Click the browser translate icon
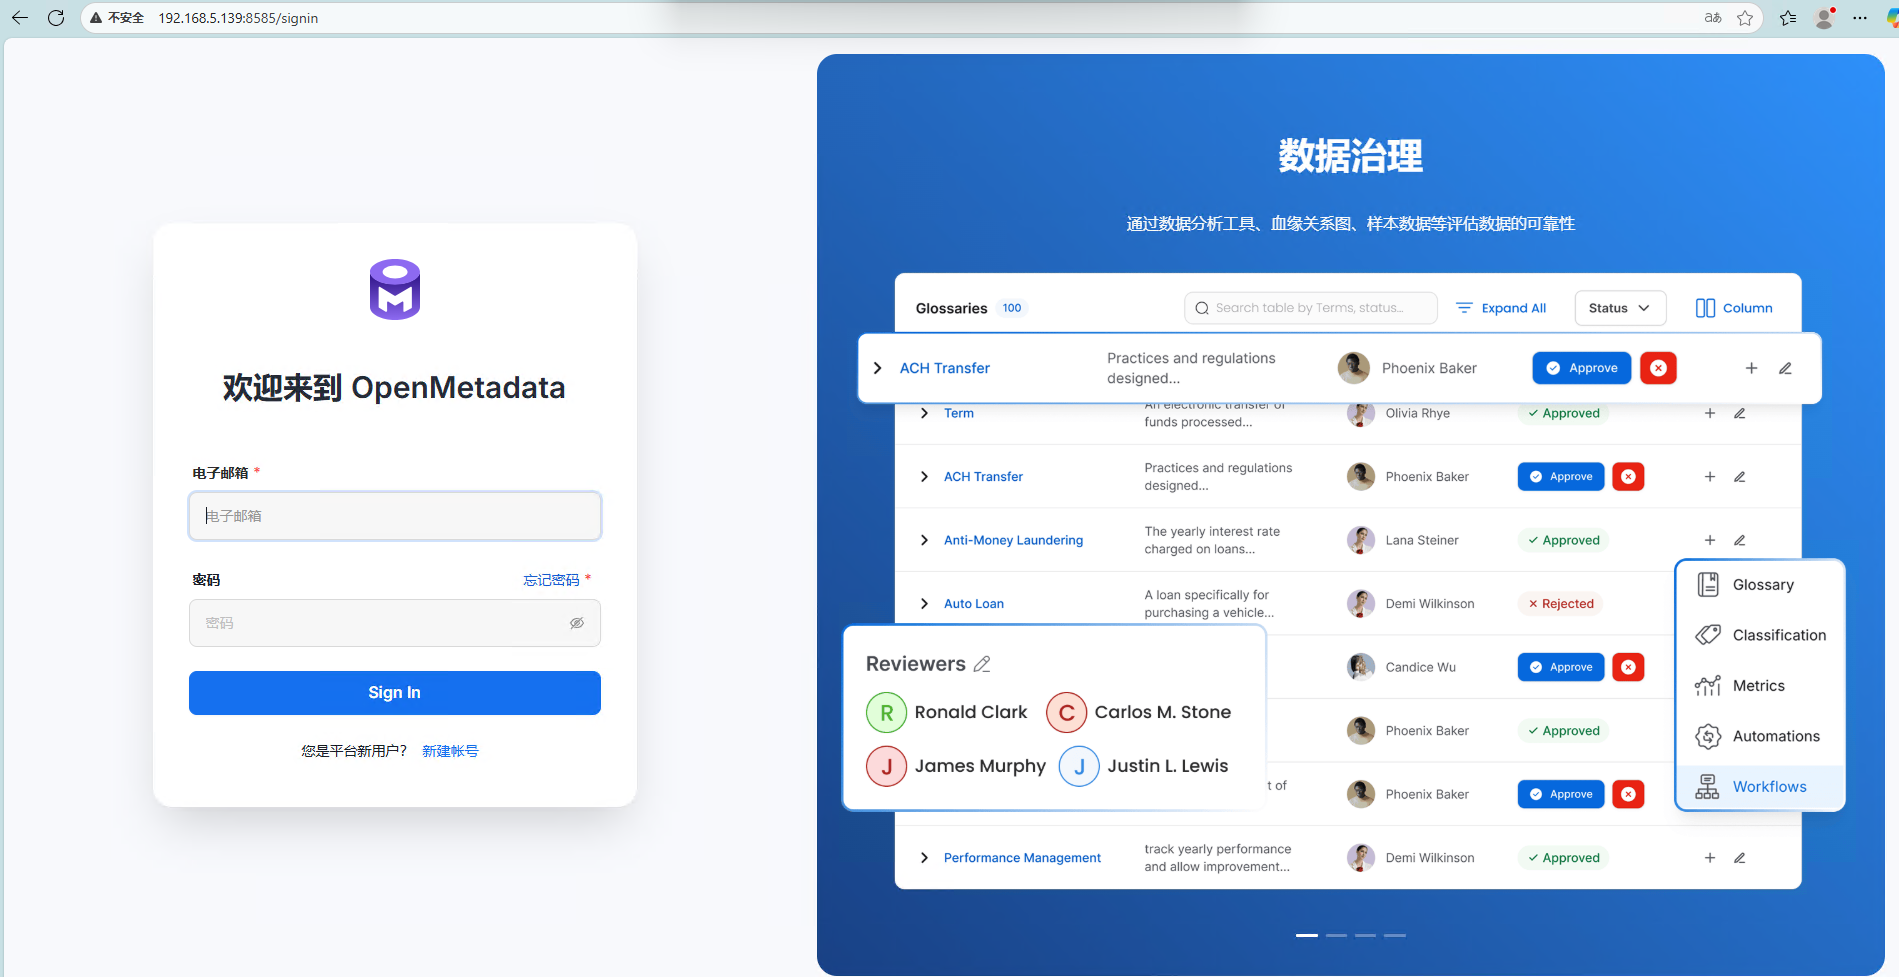Viewport: 1899px width, 977px height. (x=1713, y=18)
